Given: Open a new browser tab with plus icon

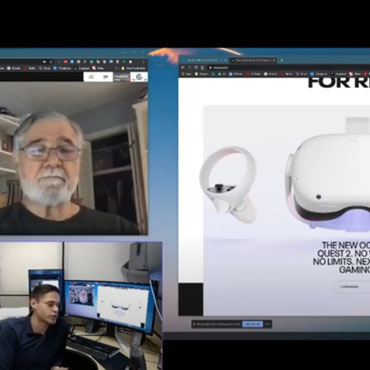Looking at the screenshot, I should point(282,60).
